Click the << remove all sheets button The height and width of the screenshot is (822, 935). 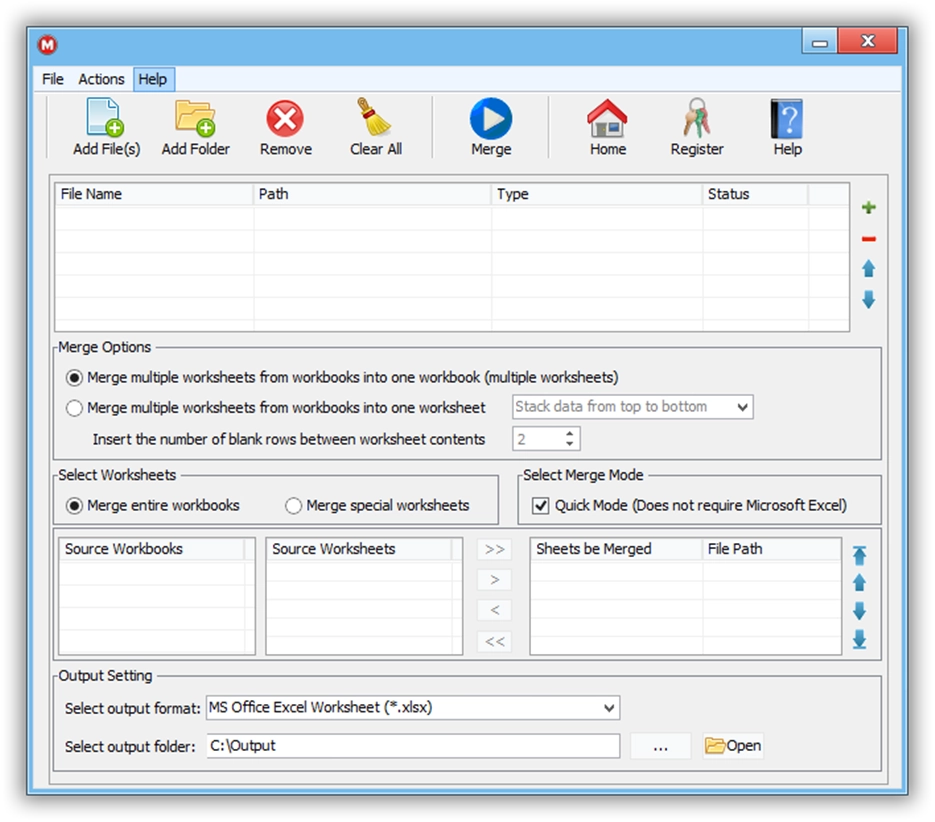pyautogui.click(x=494, y=642)
